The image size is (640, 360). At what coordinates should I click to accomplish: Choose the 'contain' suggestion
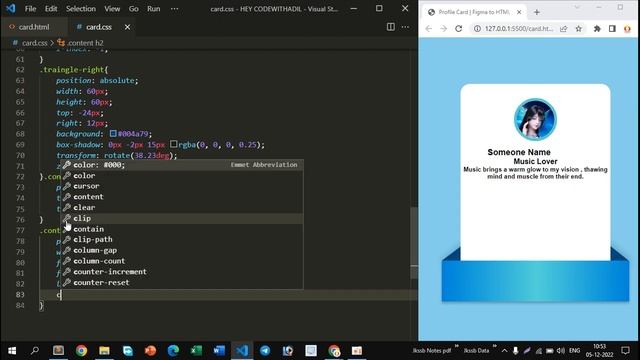pos(182,229)
